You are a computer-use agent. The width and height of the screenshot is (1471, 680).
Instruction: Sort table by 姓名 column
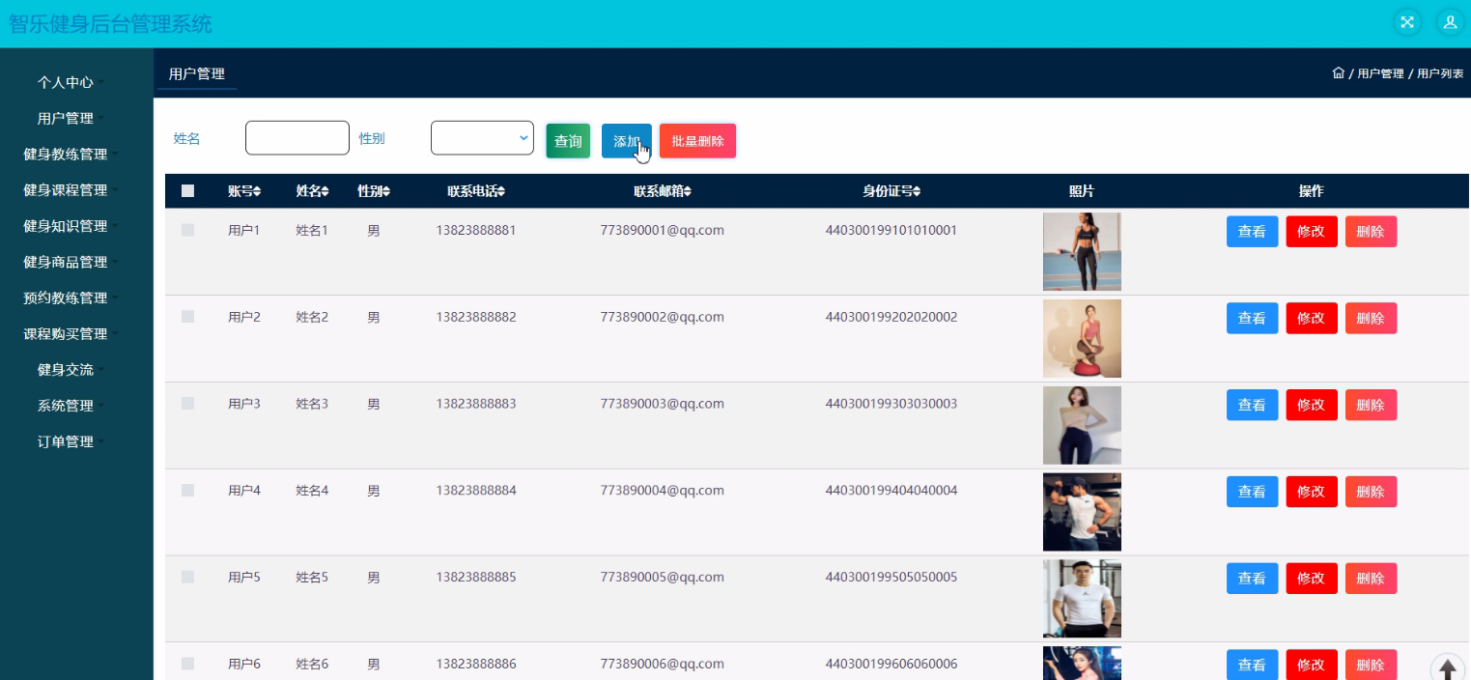coord(312,191)
